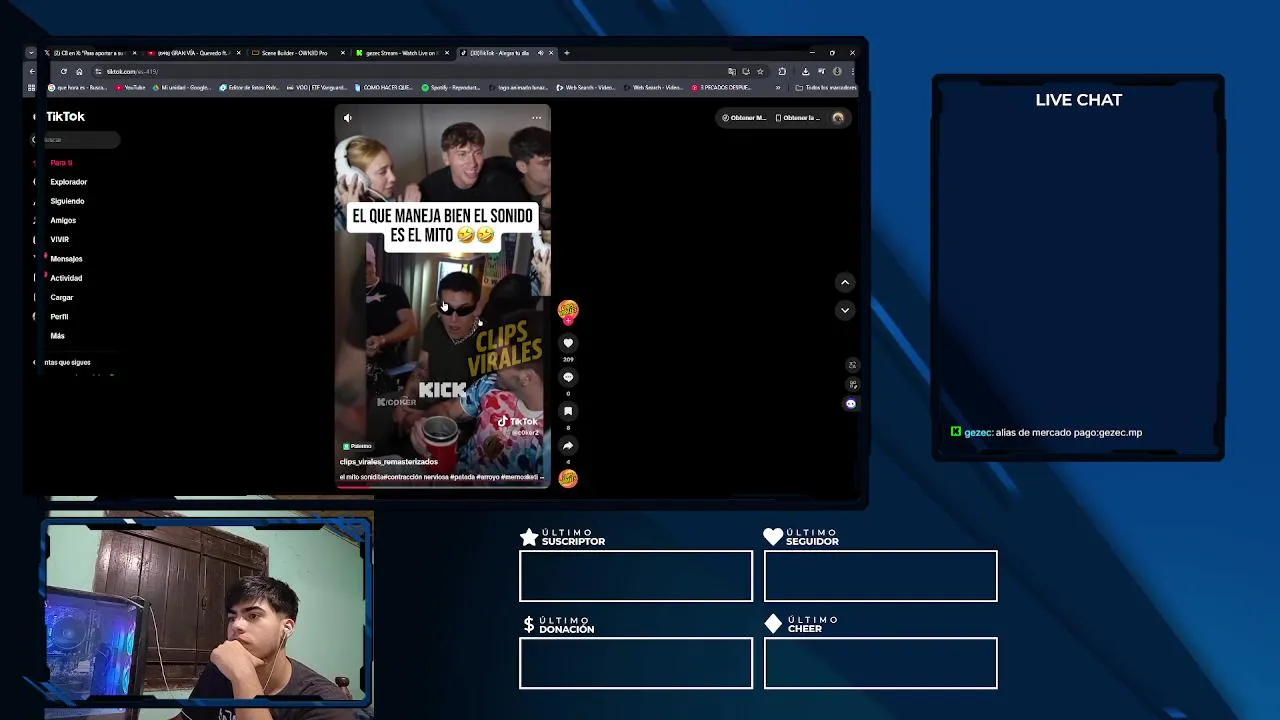This screenshot has width=1280, height=720.
Task: Open the browser three-dot menu
Action: pos(852,72)
